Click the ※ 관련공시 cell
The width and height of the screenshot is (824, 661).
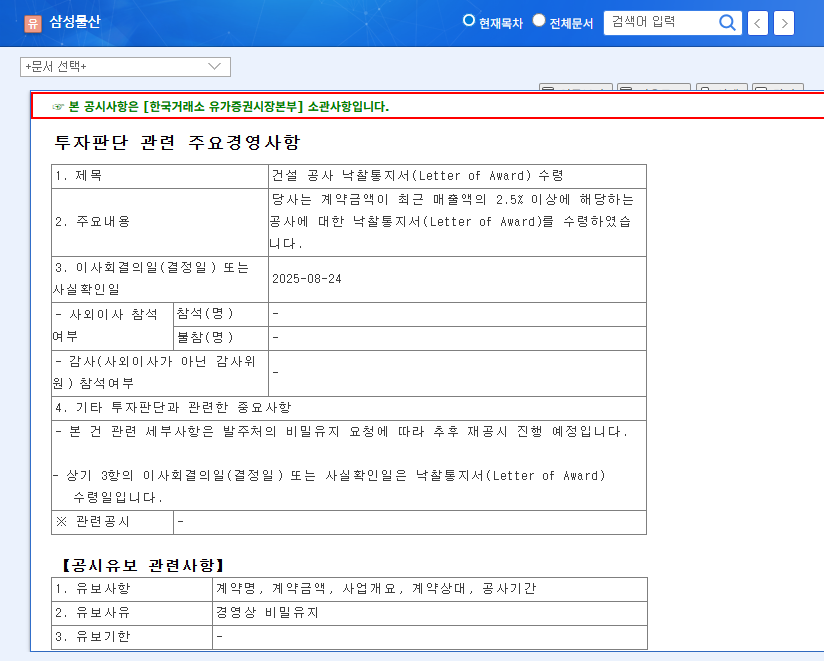(x=112, y=522)
